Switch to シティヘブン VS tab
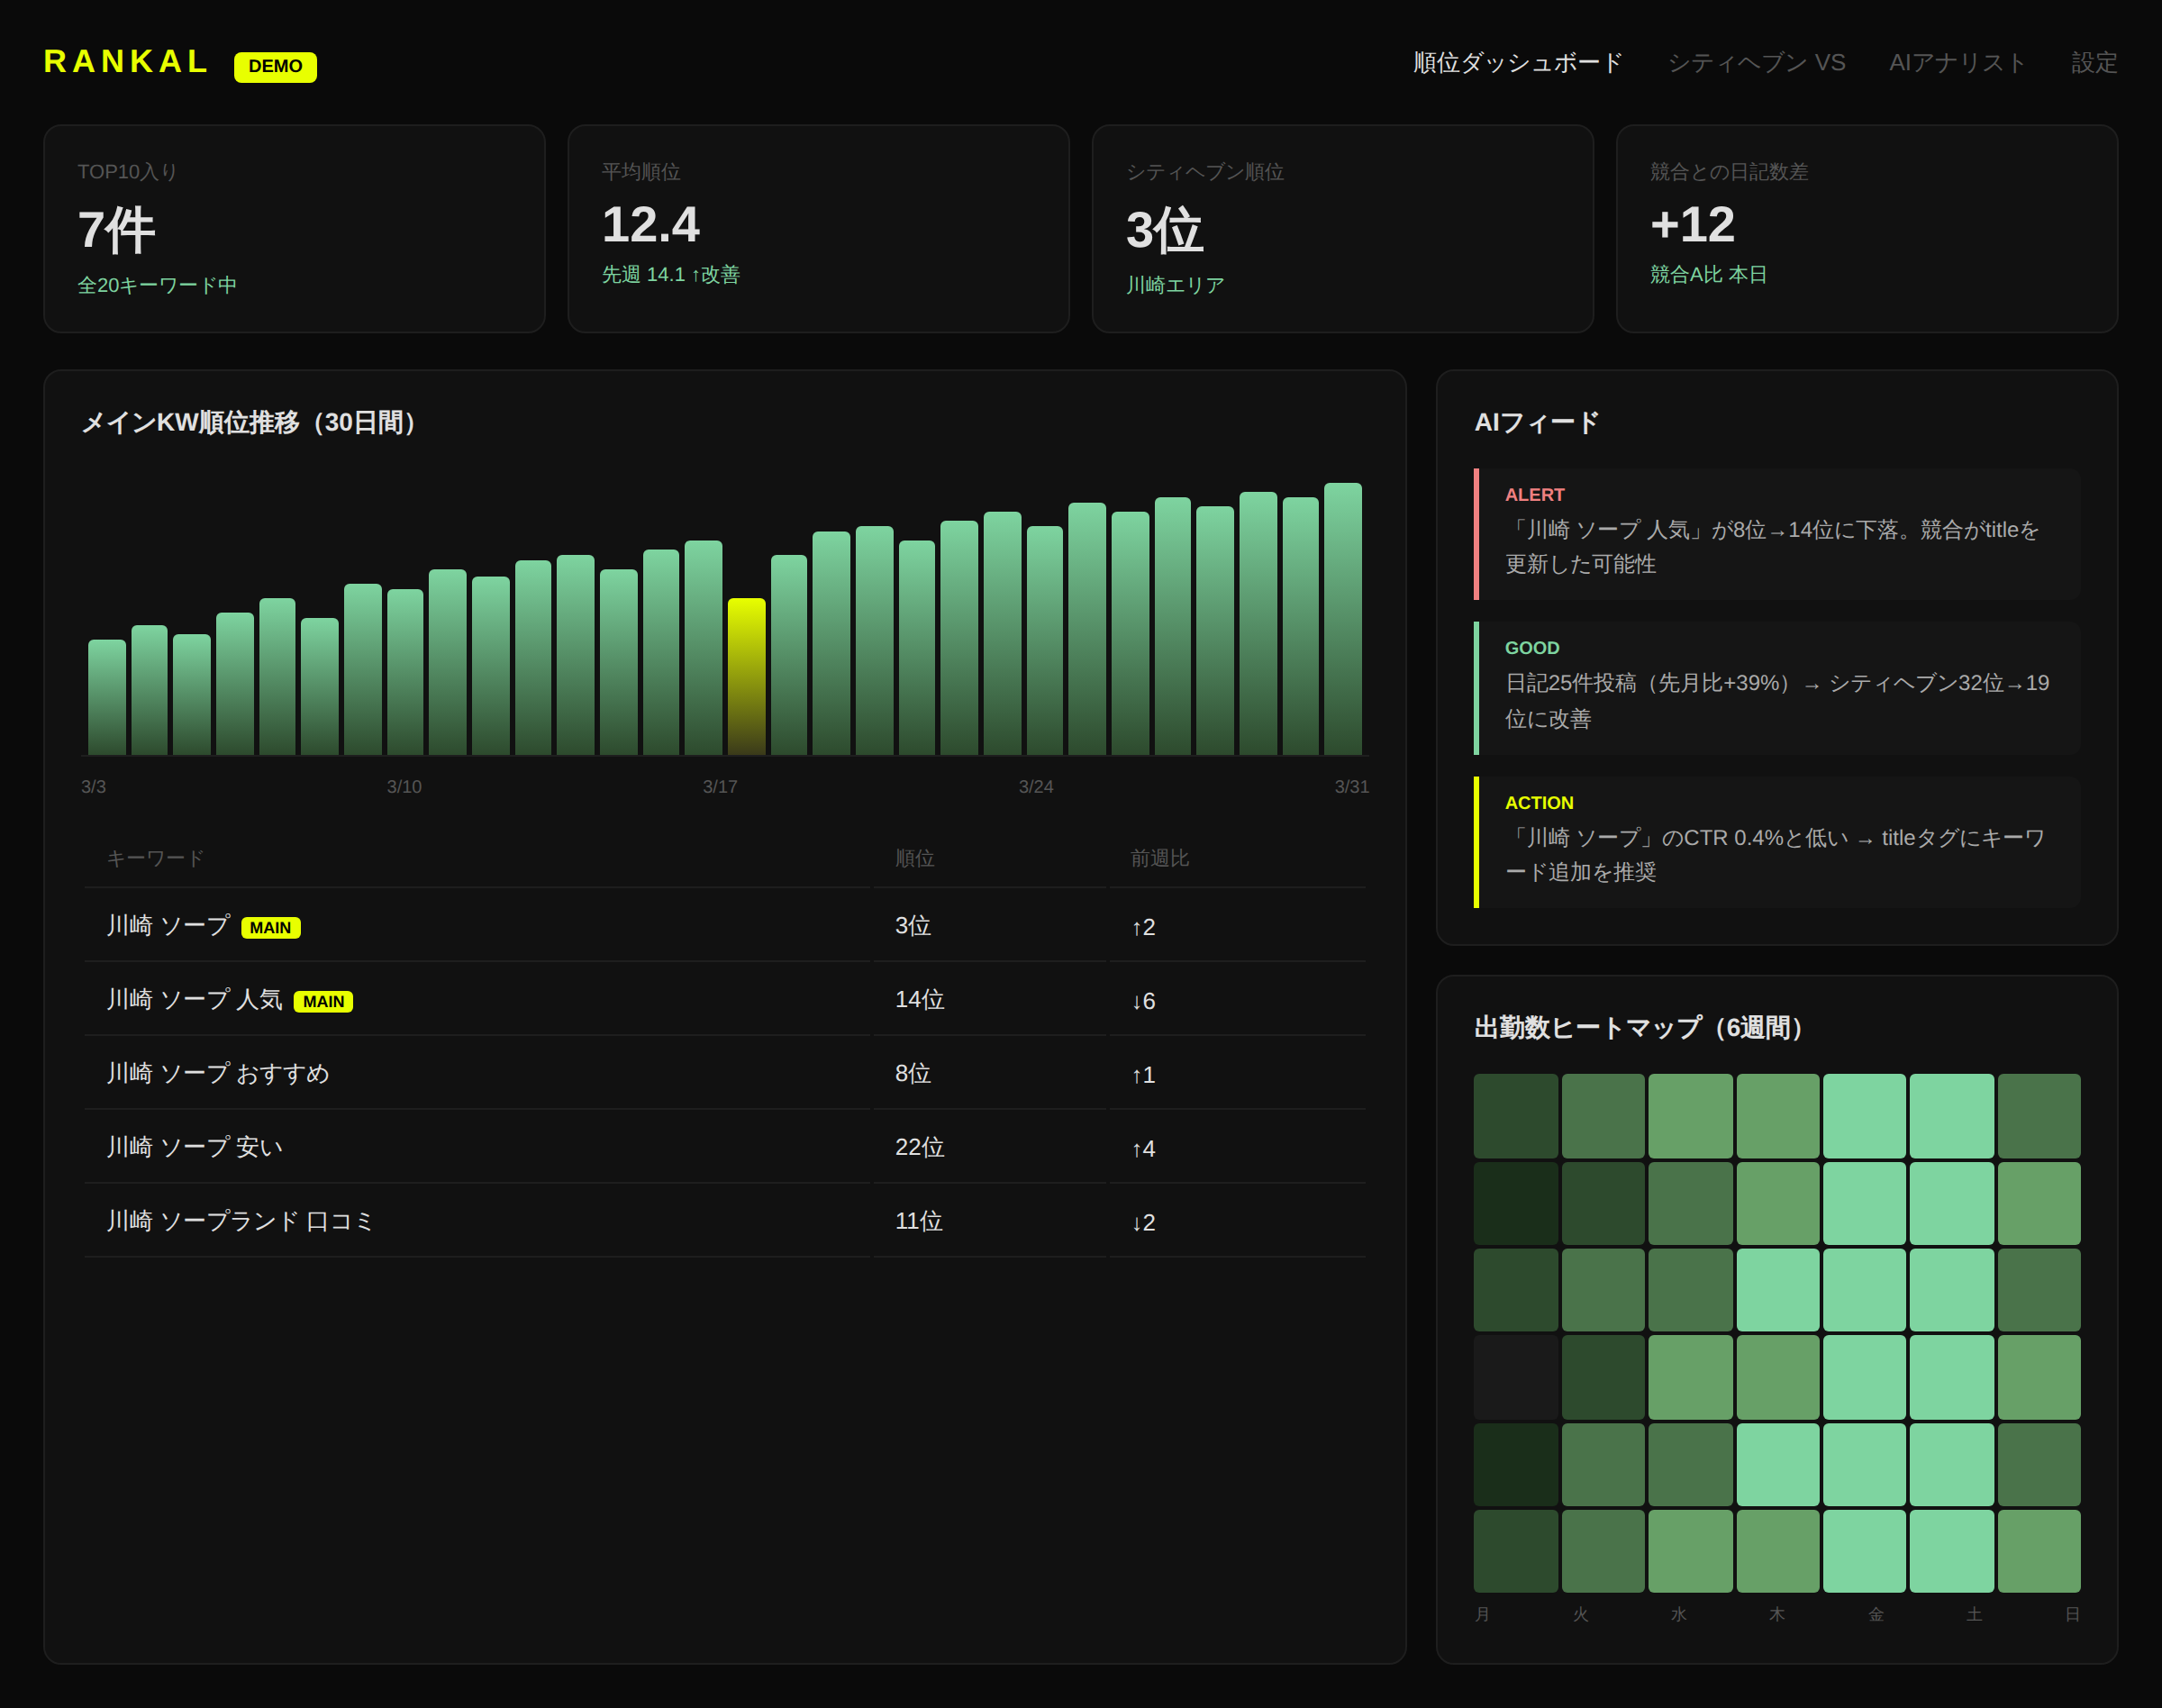This screenshot has width=2162, height=1708. [1756, 63]
